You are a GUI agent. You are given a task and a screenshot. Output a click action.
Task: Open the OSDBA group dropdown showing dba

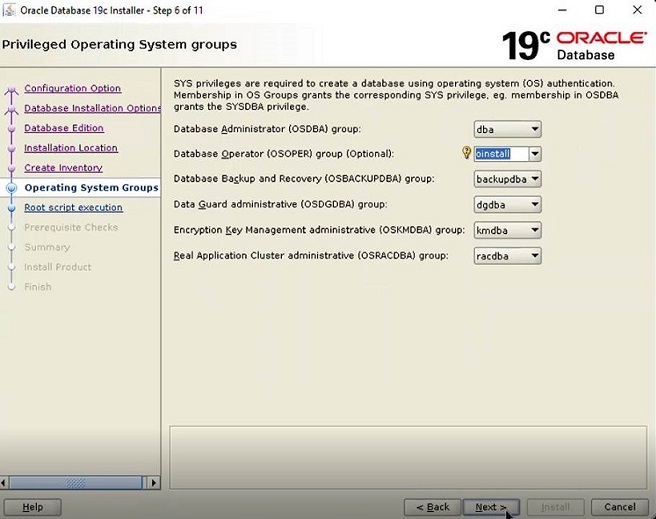tap(507, 129)
